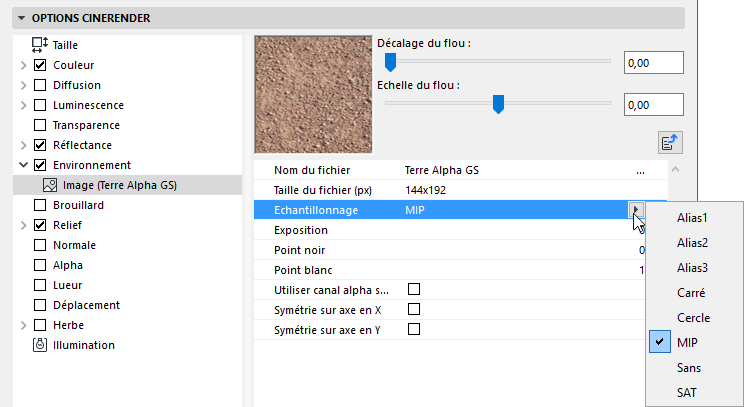Image resolution: width=744 pixels, height=407 pixels.
Task: Expand the Diffusion tree node
Action: [23, 85]
